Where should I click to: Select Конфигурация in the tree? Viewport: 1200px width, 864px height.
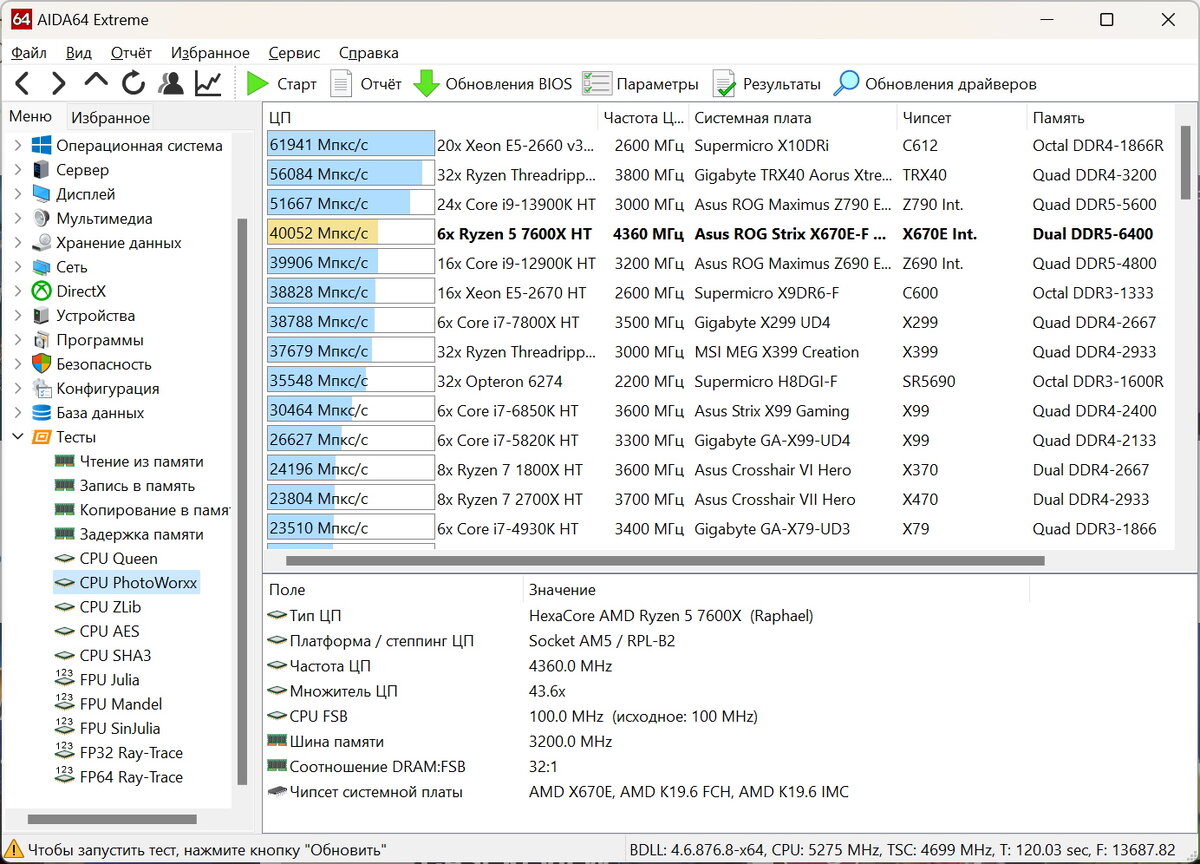coord(107,388)
